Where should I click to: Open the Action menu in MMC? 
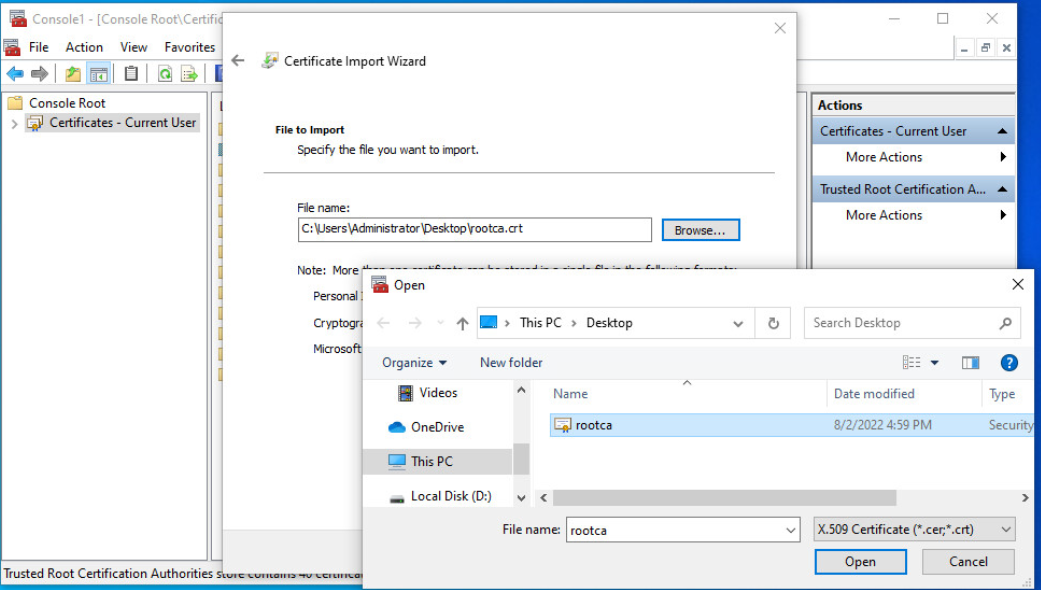[x=84, y=47]
